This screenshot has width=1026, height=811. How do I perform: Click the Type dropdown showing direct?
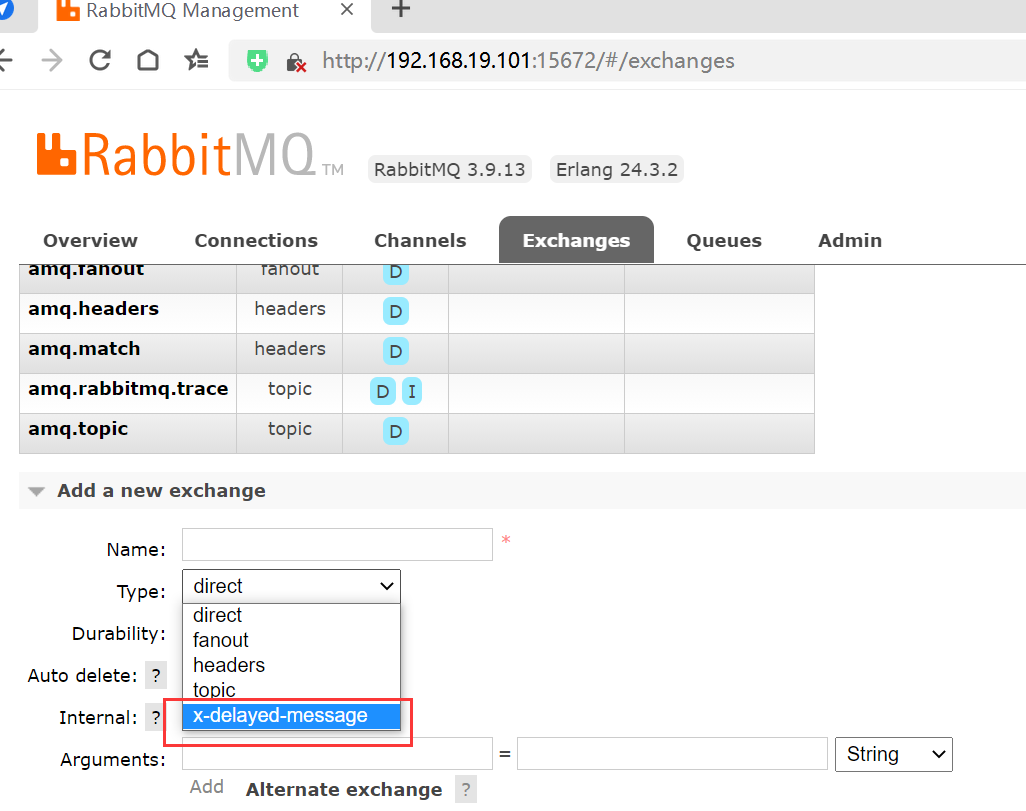pyautogui.click(x=291, y=586)
